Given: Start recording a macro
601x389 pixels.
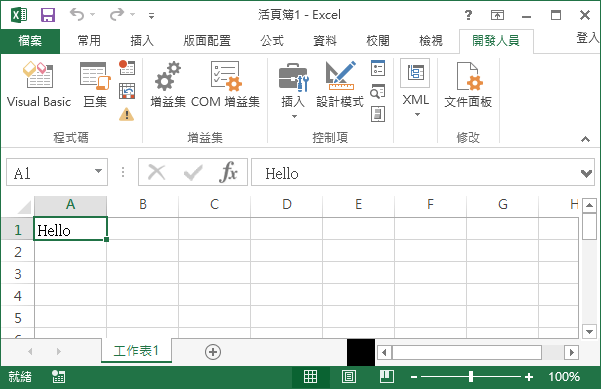Looking at the screenshot, I should coord(126,67).
